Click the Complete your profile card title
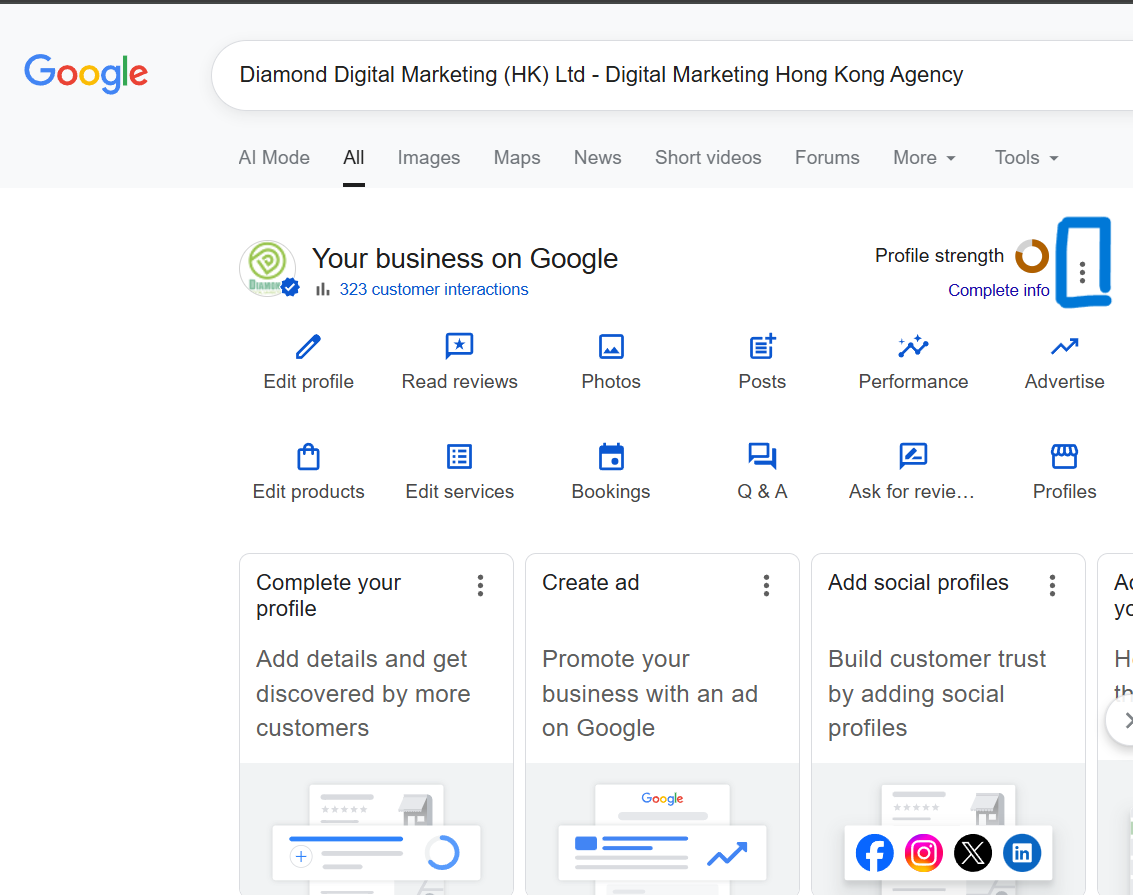The width and height of the screenshot is (1133, 895). click(x=328, y=595)
